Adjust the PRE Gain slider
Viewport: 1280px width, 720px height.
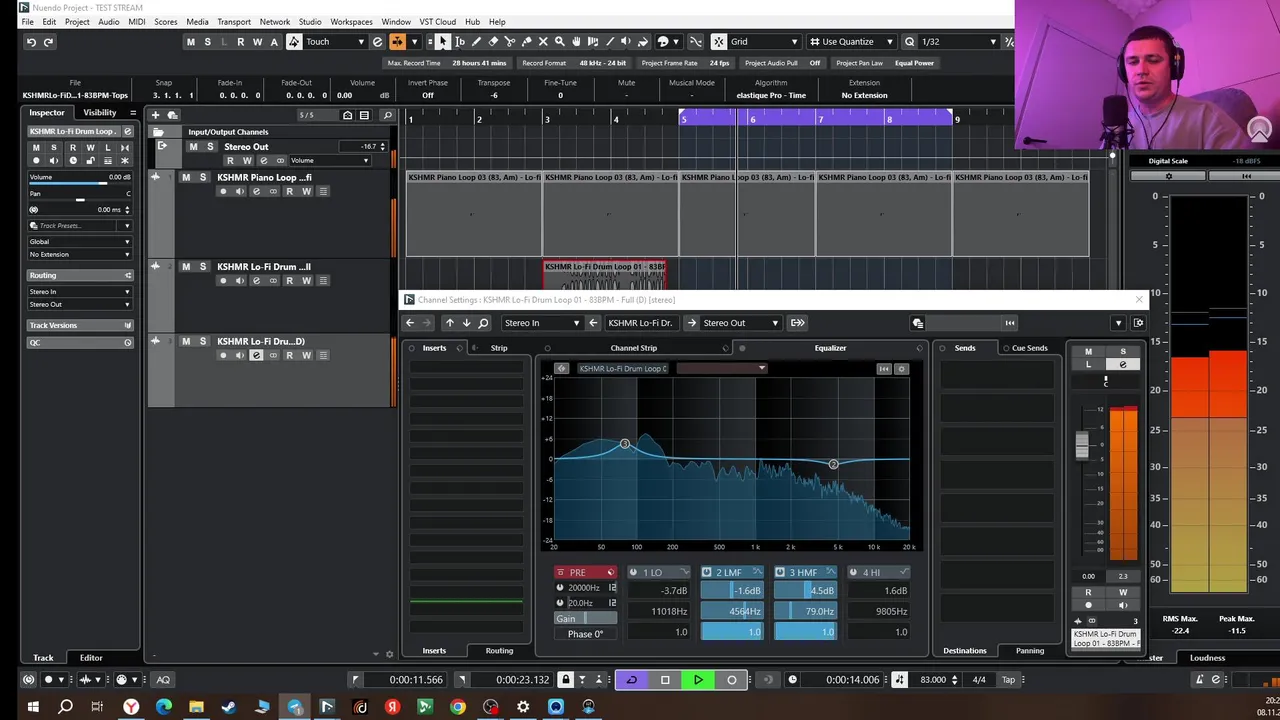[x=586, y=619]
